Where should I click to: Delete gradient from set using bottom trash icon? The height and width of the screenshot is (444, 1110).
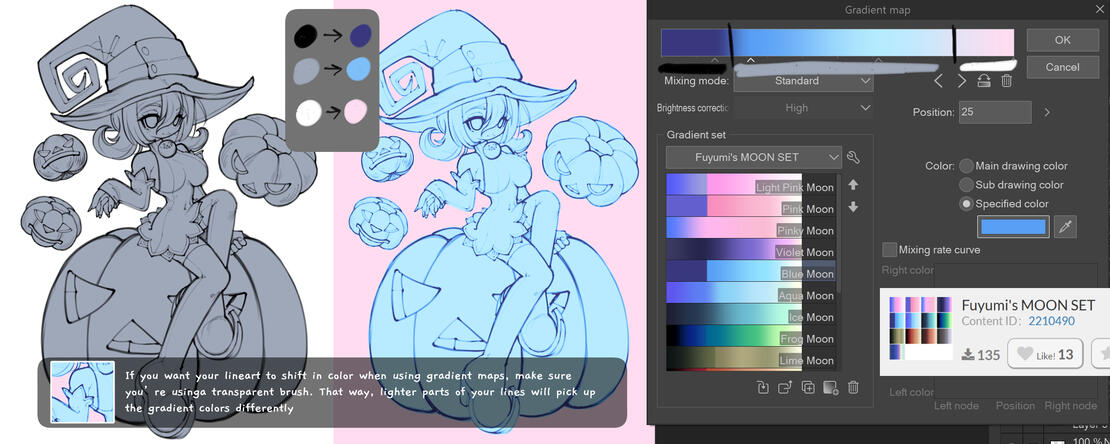(x=853, y=387)
